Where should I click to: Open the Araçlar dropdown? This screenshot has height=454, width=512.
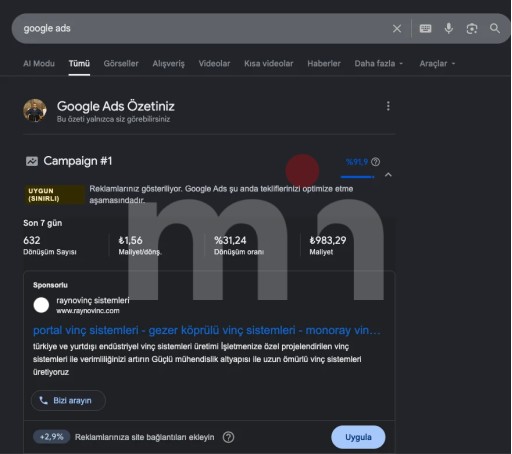(437, 63)
